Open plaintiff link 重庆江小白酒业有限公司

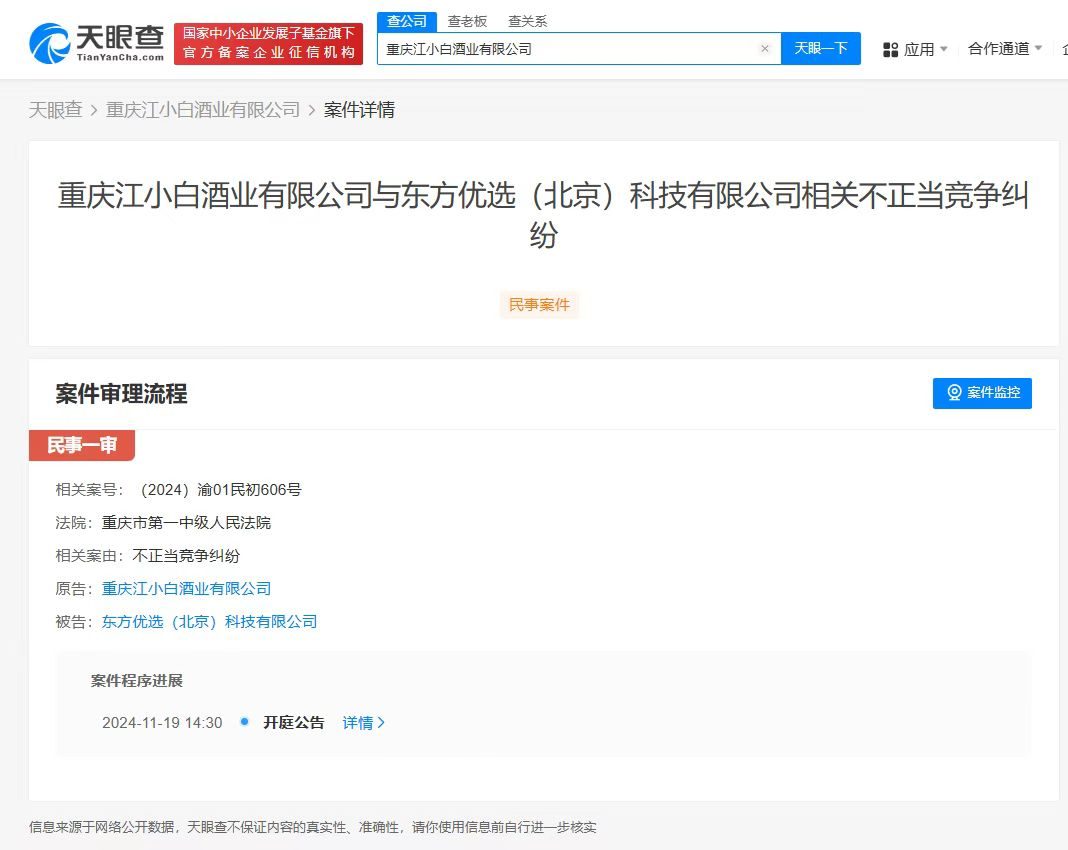point(186,588)
